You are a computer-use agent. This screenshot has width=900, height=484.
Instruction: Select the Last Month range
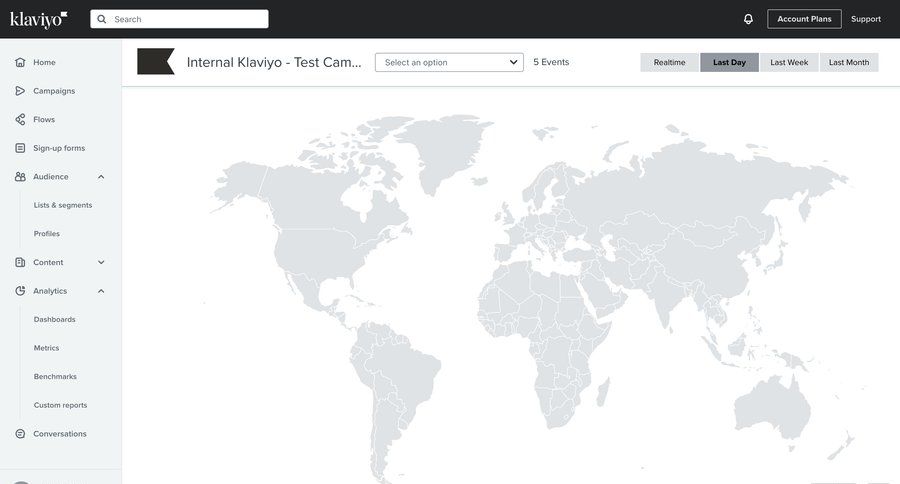tap(849, 62)
